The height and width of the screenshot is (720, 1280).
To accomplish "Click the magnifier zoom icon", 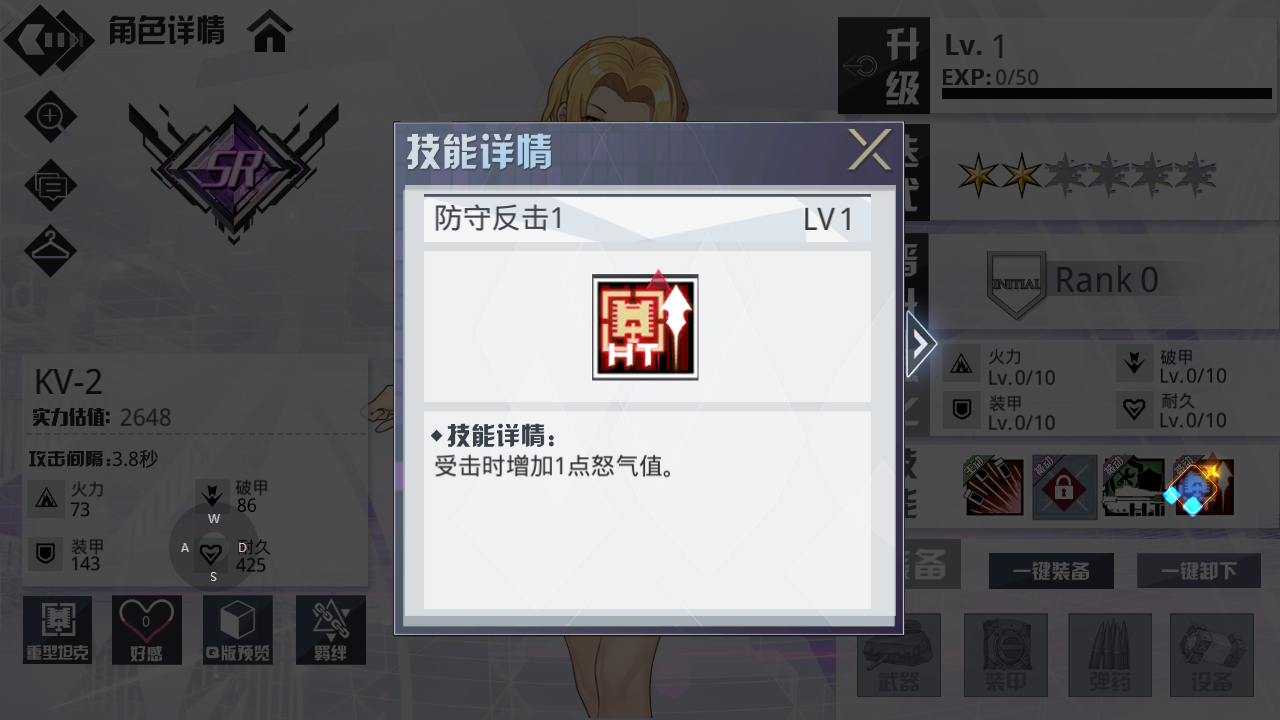I will coord(50,118).
